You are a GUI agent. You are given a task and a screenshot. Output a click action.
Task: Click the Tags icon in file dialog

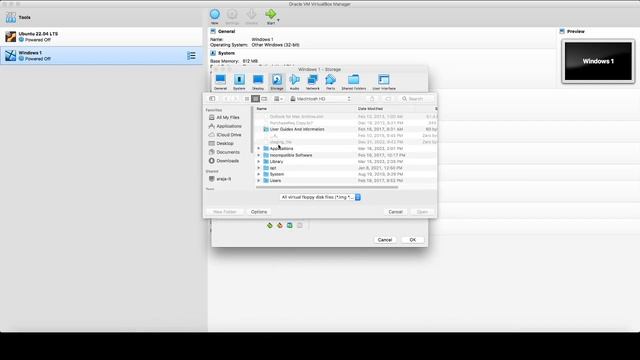[388, 99]
